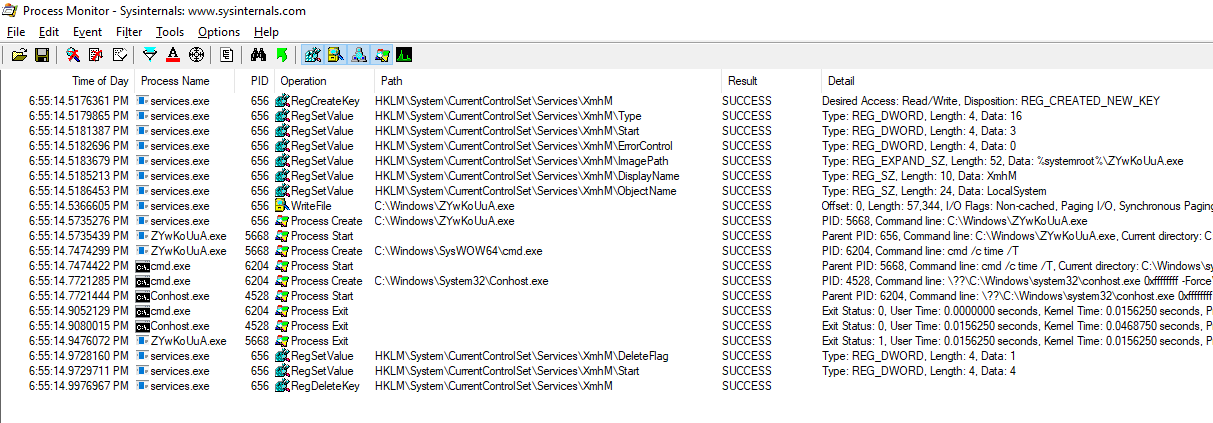Open the Options menu
This screenshot has width=1213, height=423.
(x=219, y=32)
